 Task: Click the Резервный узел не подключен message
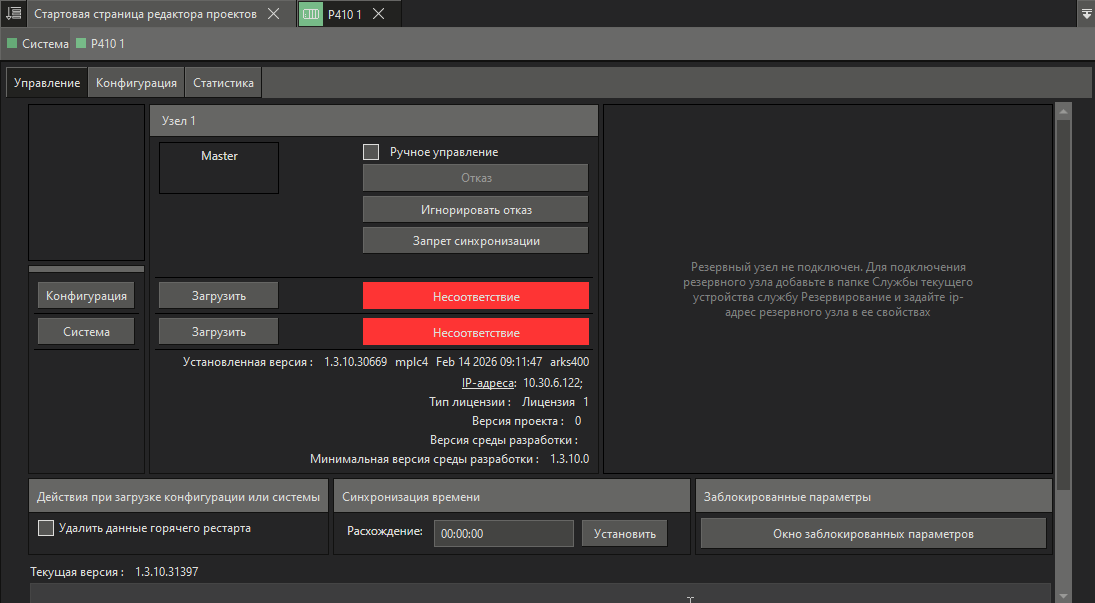click(828, 289)
